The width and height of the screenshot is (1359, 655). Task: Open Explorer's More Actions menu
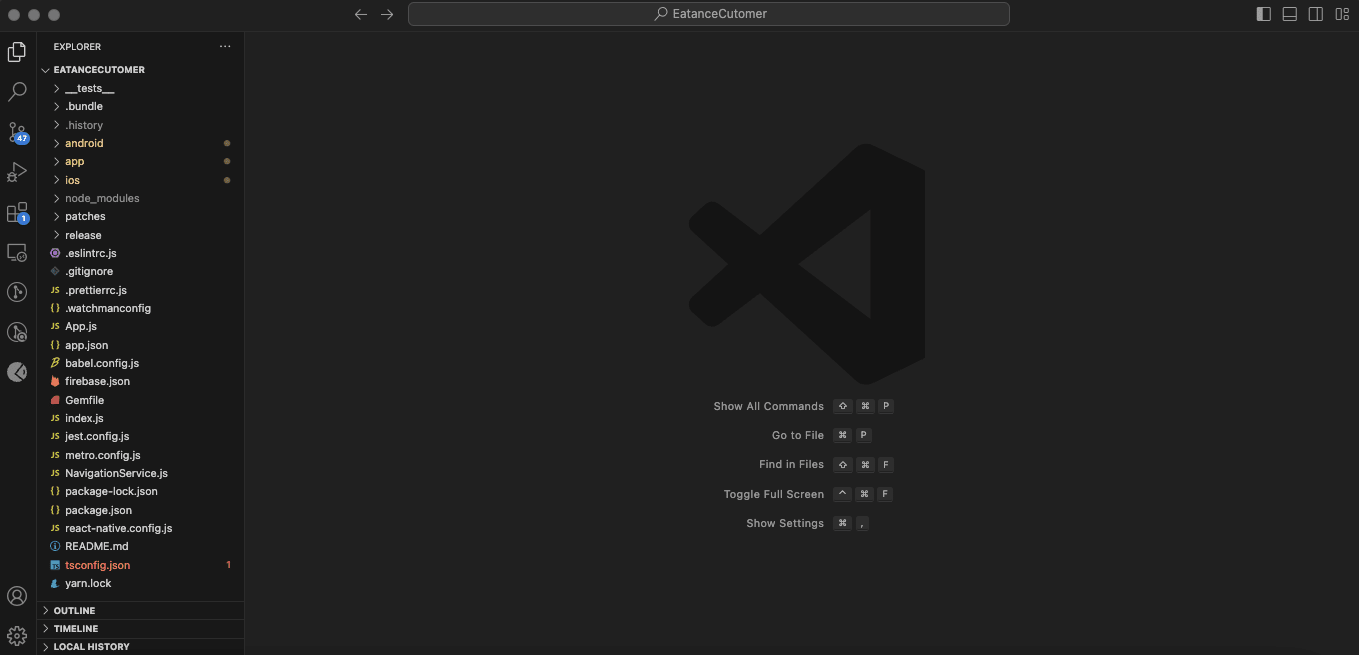pos(224,46)
